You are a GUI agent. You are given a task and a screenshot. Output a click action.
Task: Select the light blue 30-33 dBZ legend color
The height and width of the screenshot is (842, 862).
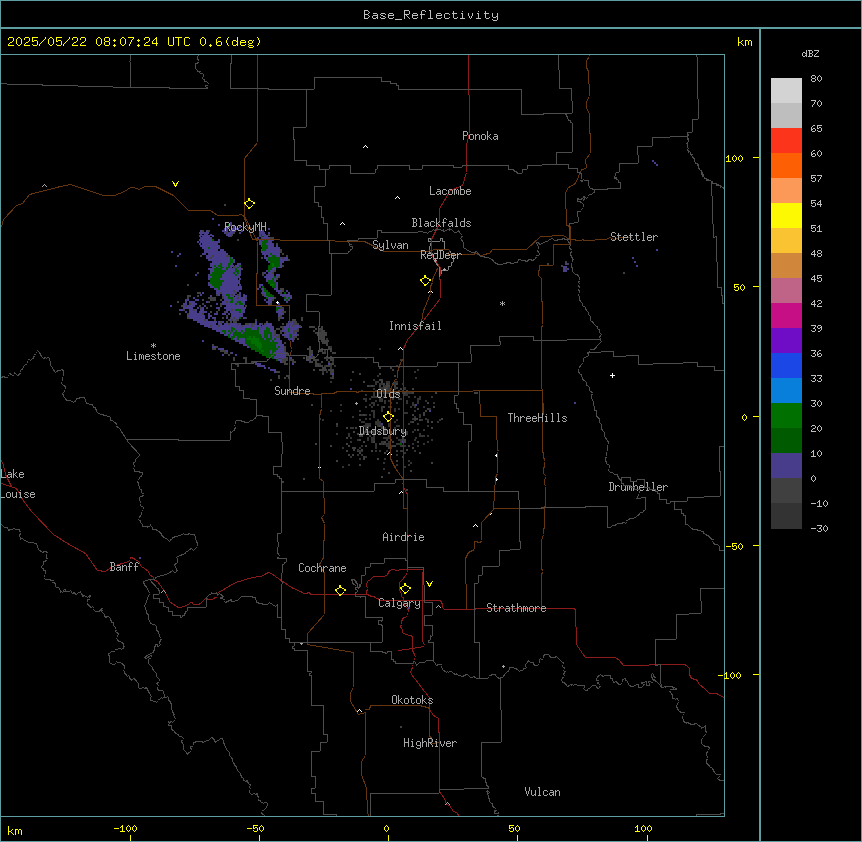[786, 390]
